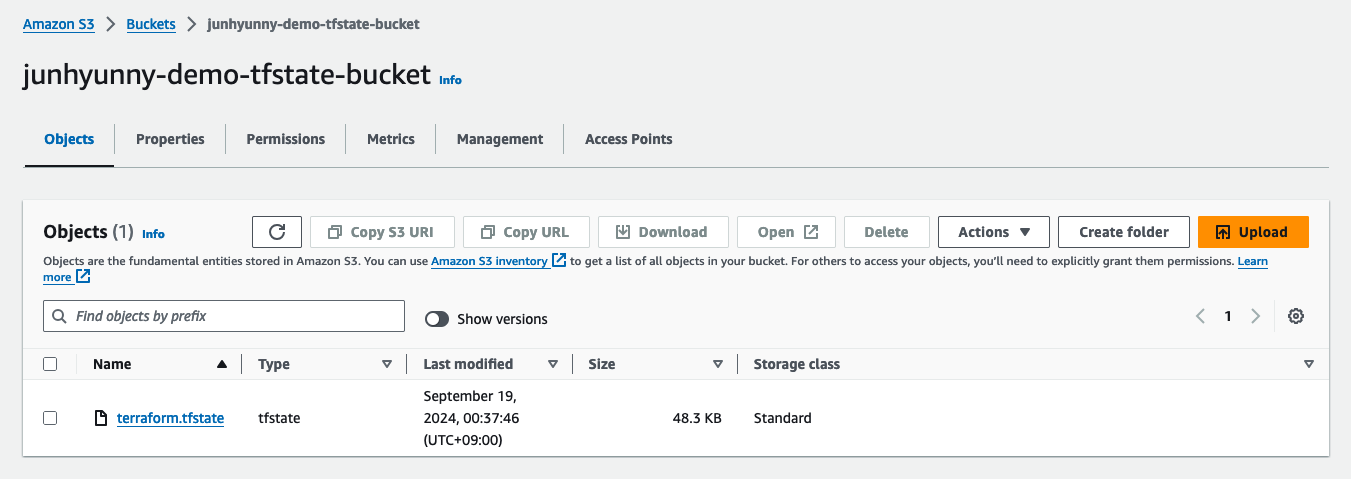Click the Create folder button
Screen dimensions: 1351x479
(1124, 232)
